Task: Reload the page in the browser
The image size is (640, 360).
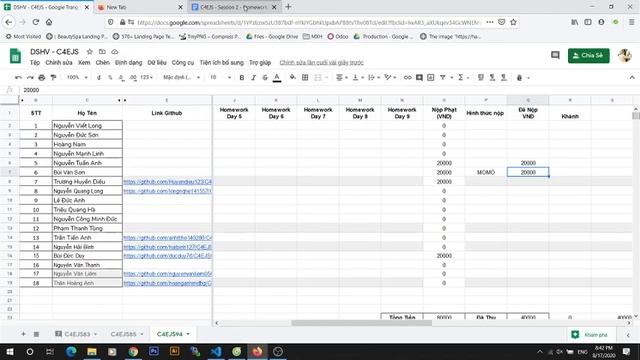Action: 36,22
